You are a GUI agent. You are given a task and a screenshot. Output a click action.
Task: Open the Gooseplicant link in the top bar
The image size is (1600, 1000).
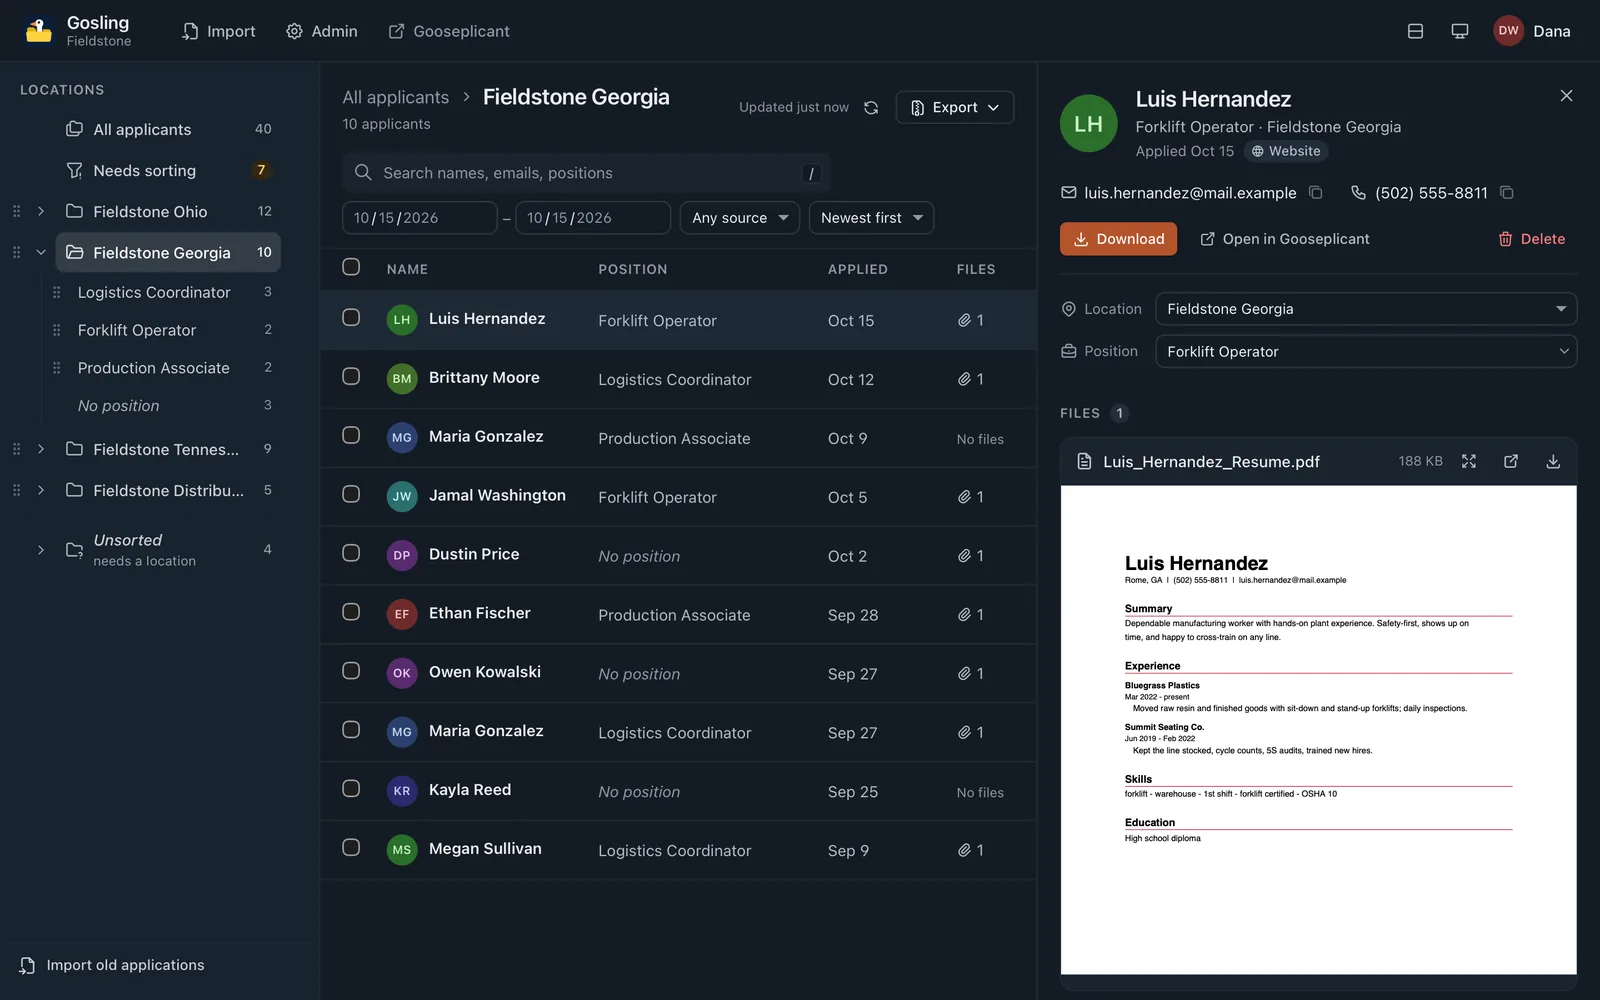[449, 31]
